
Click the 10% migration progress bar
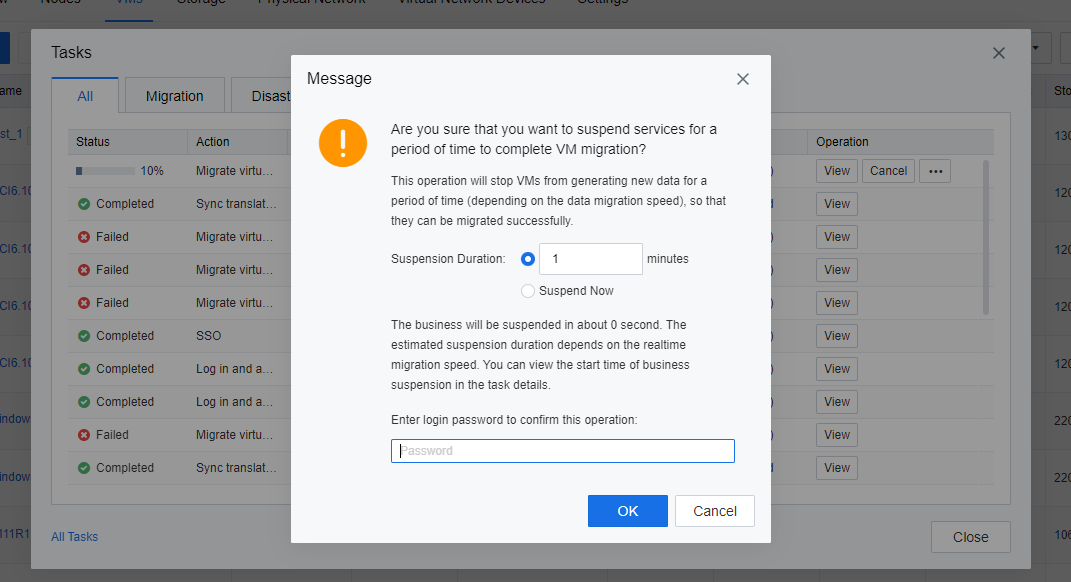coord(105,171)
